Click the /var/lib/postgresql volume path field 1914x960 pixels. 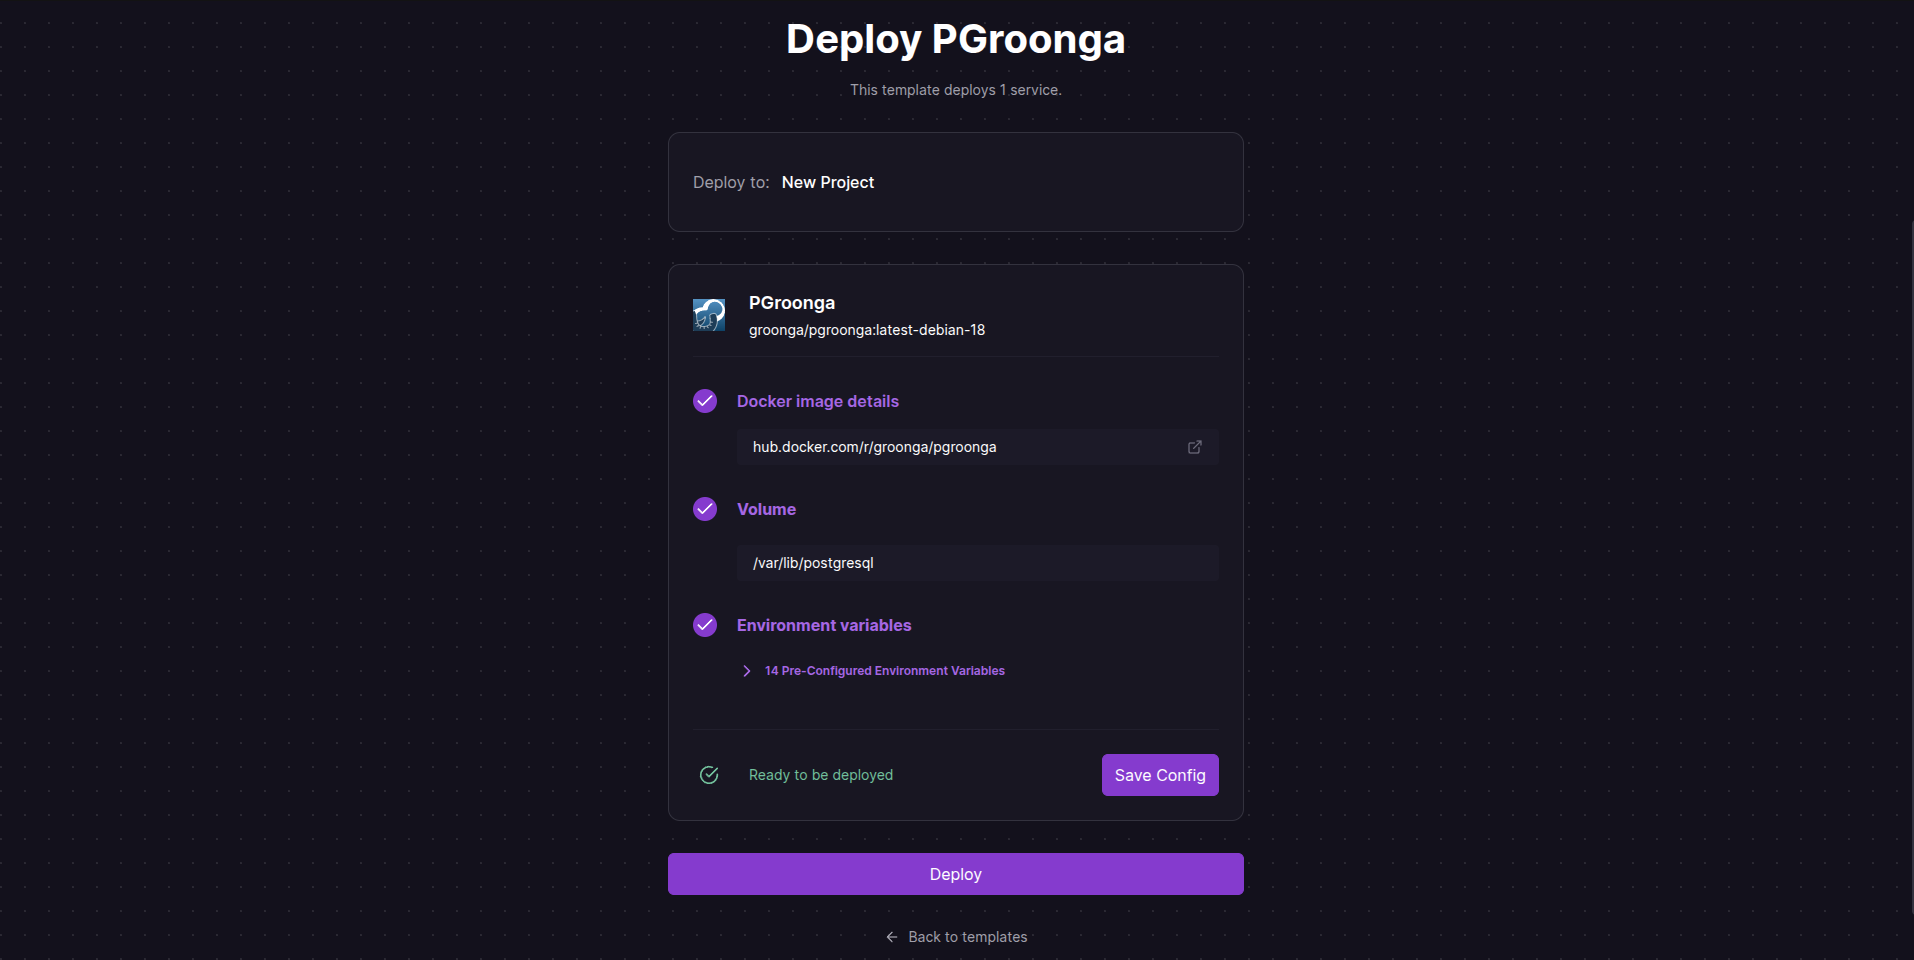pyautogui.click(x=976, y=563)
